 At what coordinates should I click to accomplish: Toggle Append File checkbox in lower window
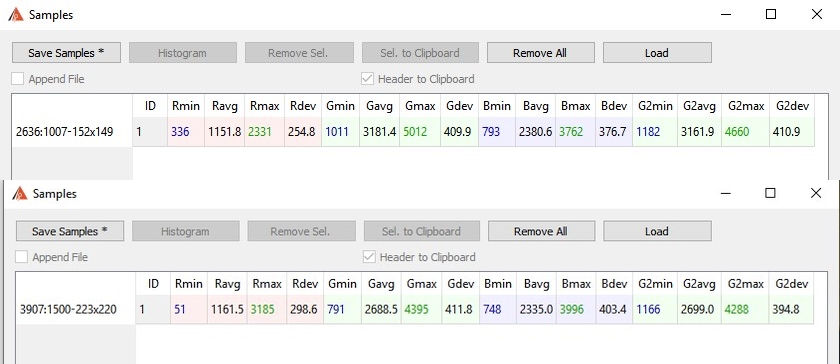point(21,257)
